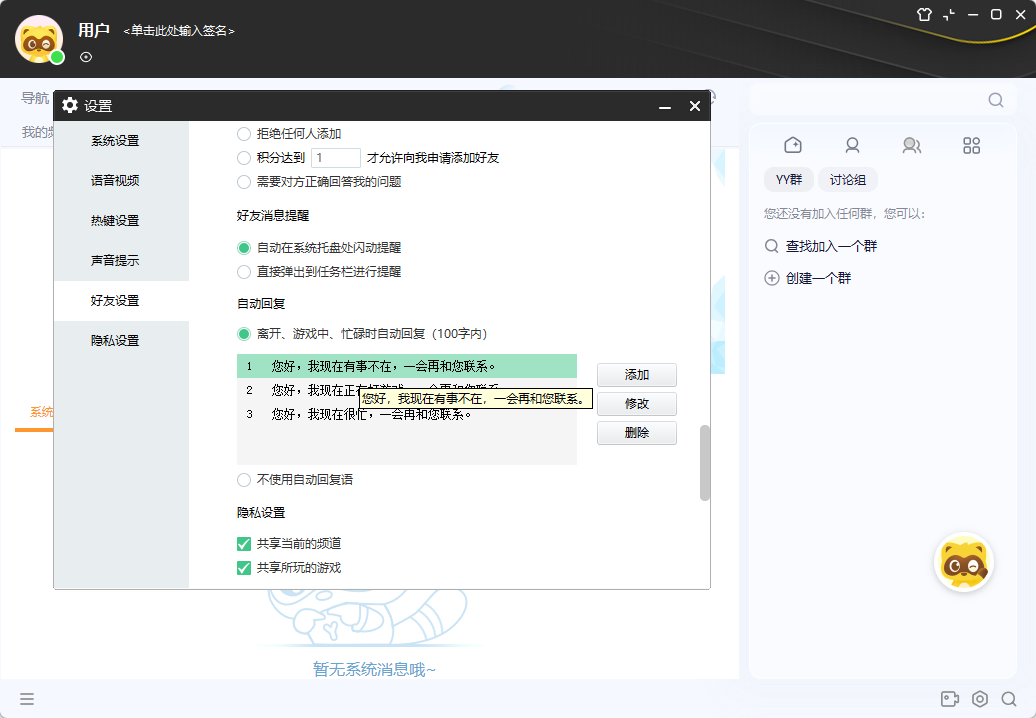
Task: Click the 单击此处输入签名 signature field
Action: click(x=179, y=31)
